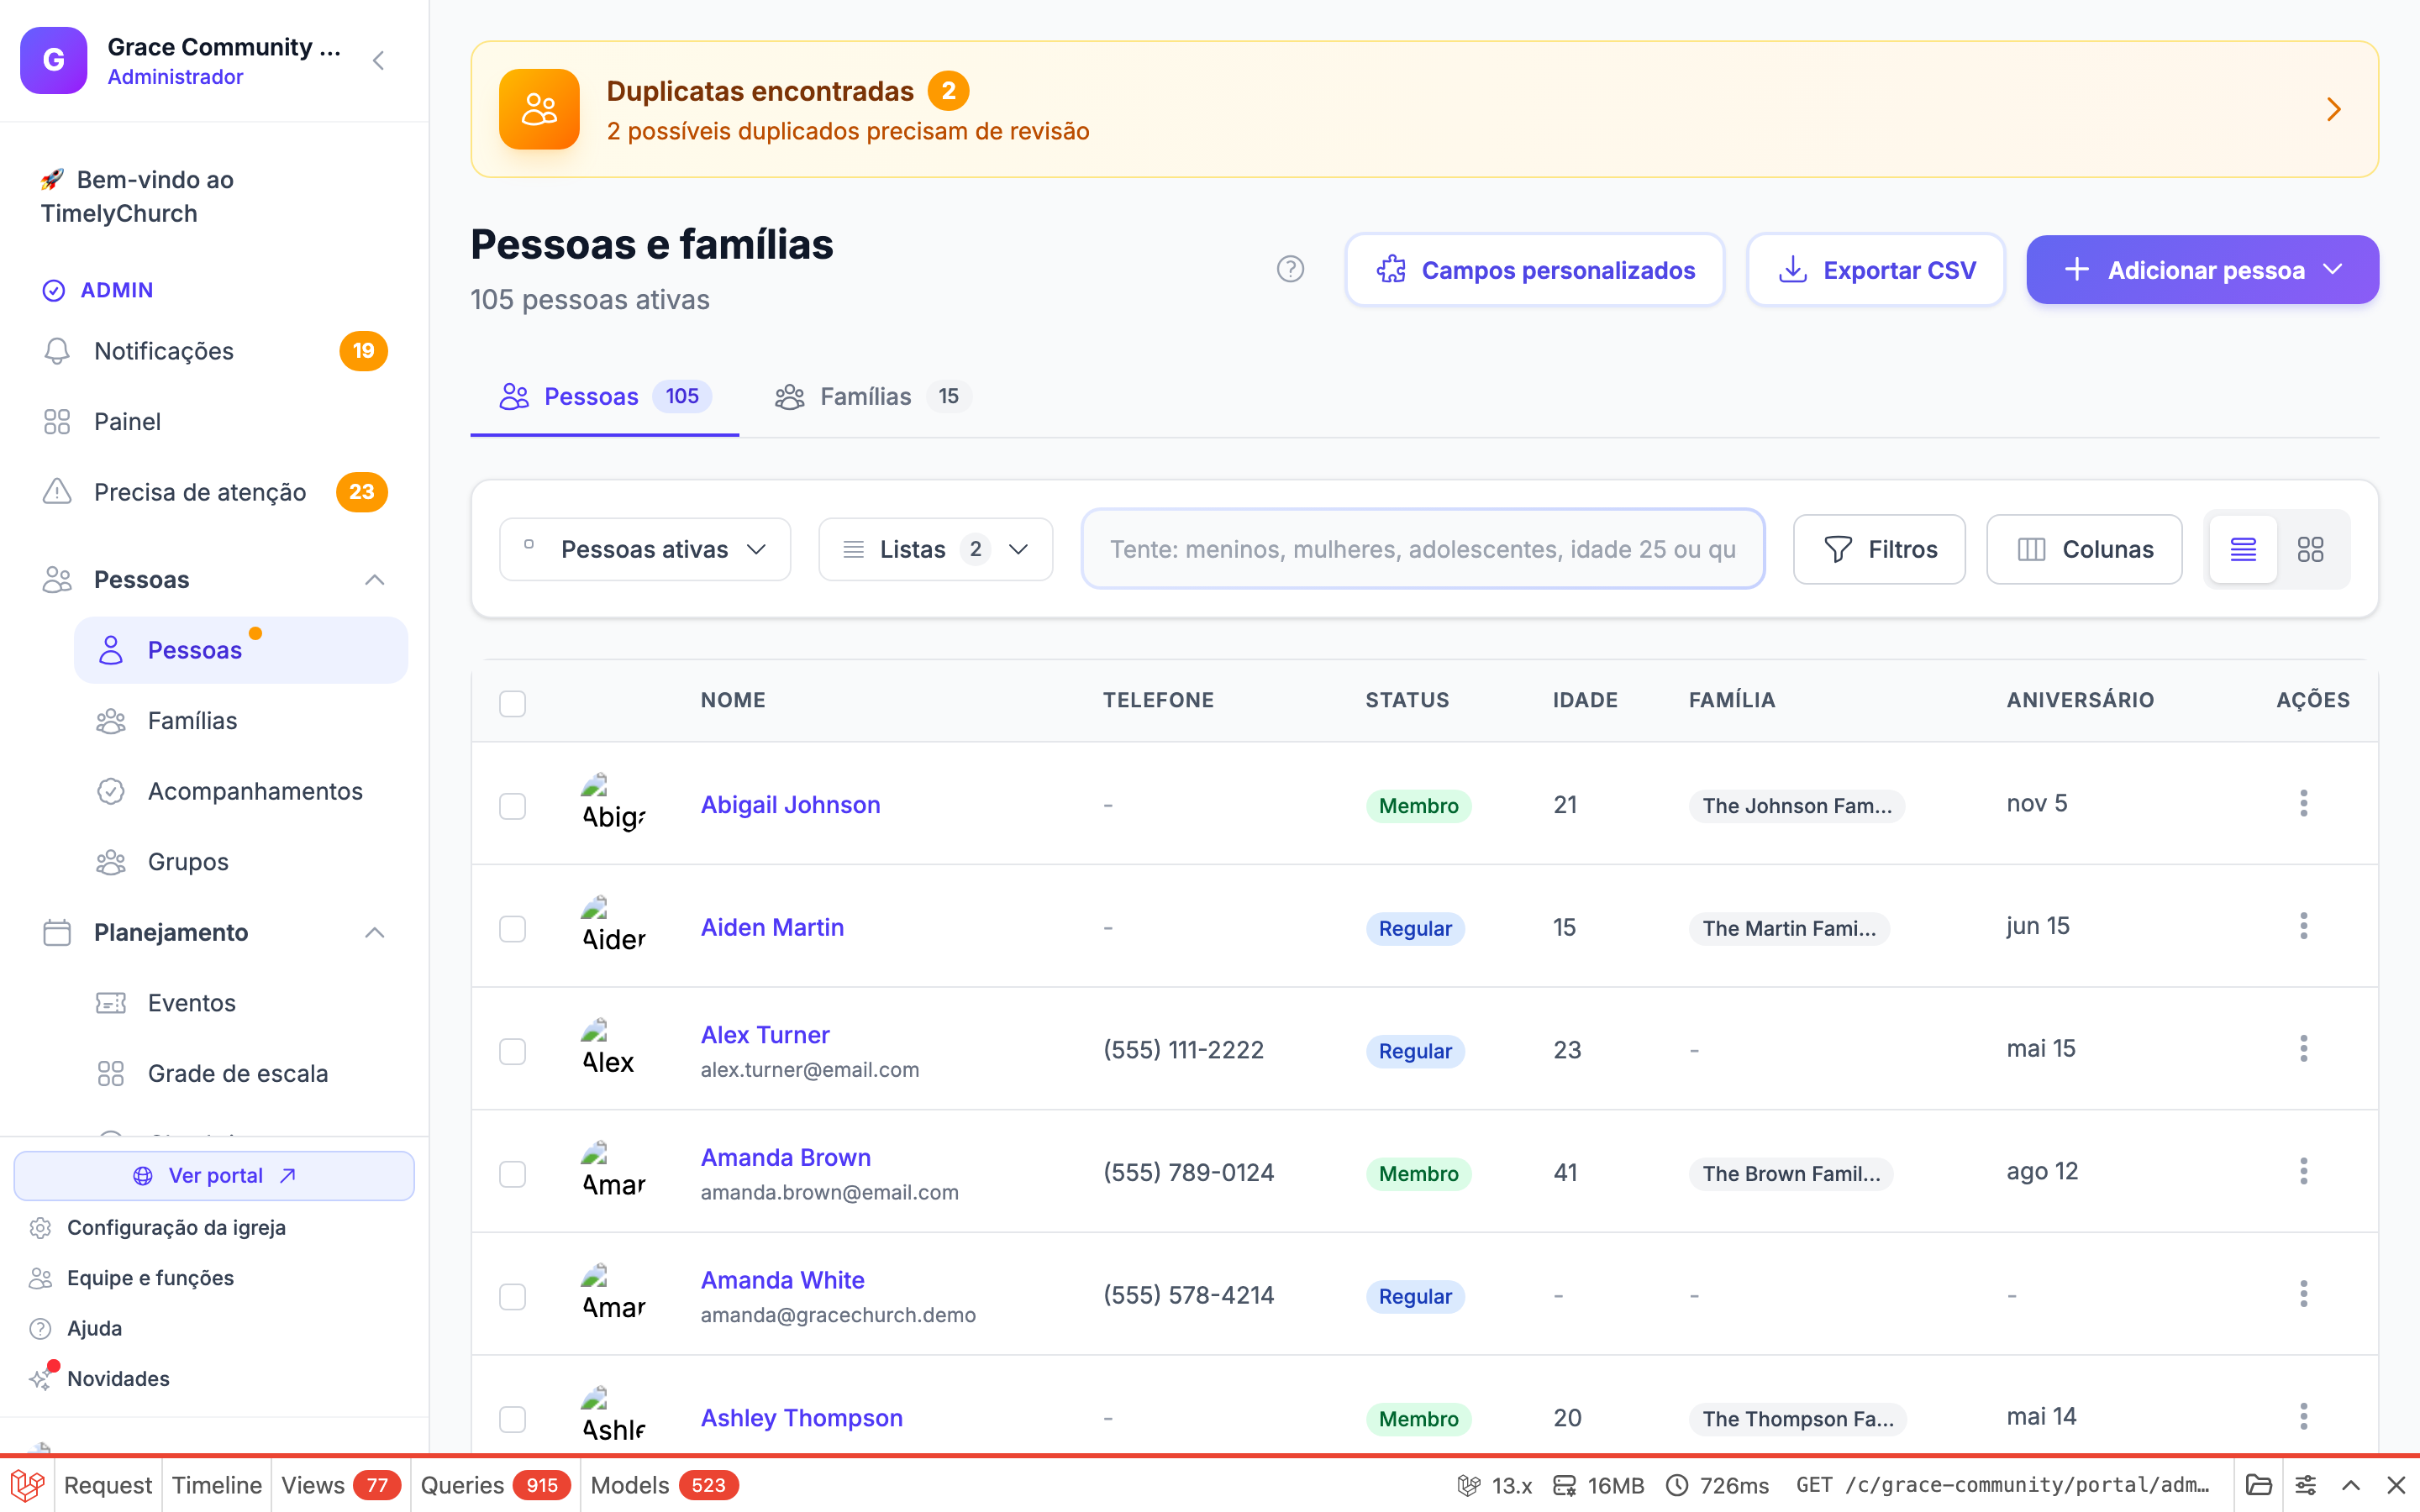
Task: Minimize the debugbar with up arrow
Action: [2351, 1485]
